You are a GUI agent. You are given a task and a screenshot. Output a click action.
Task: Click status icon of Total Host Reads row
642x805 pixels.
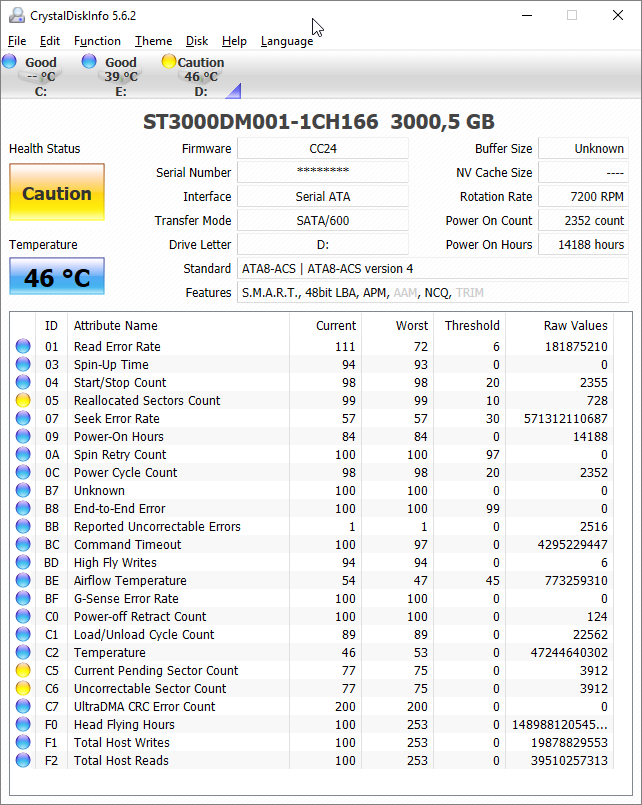tap(23, 760)
